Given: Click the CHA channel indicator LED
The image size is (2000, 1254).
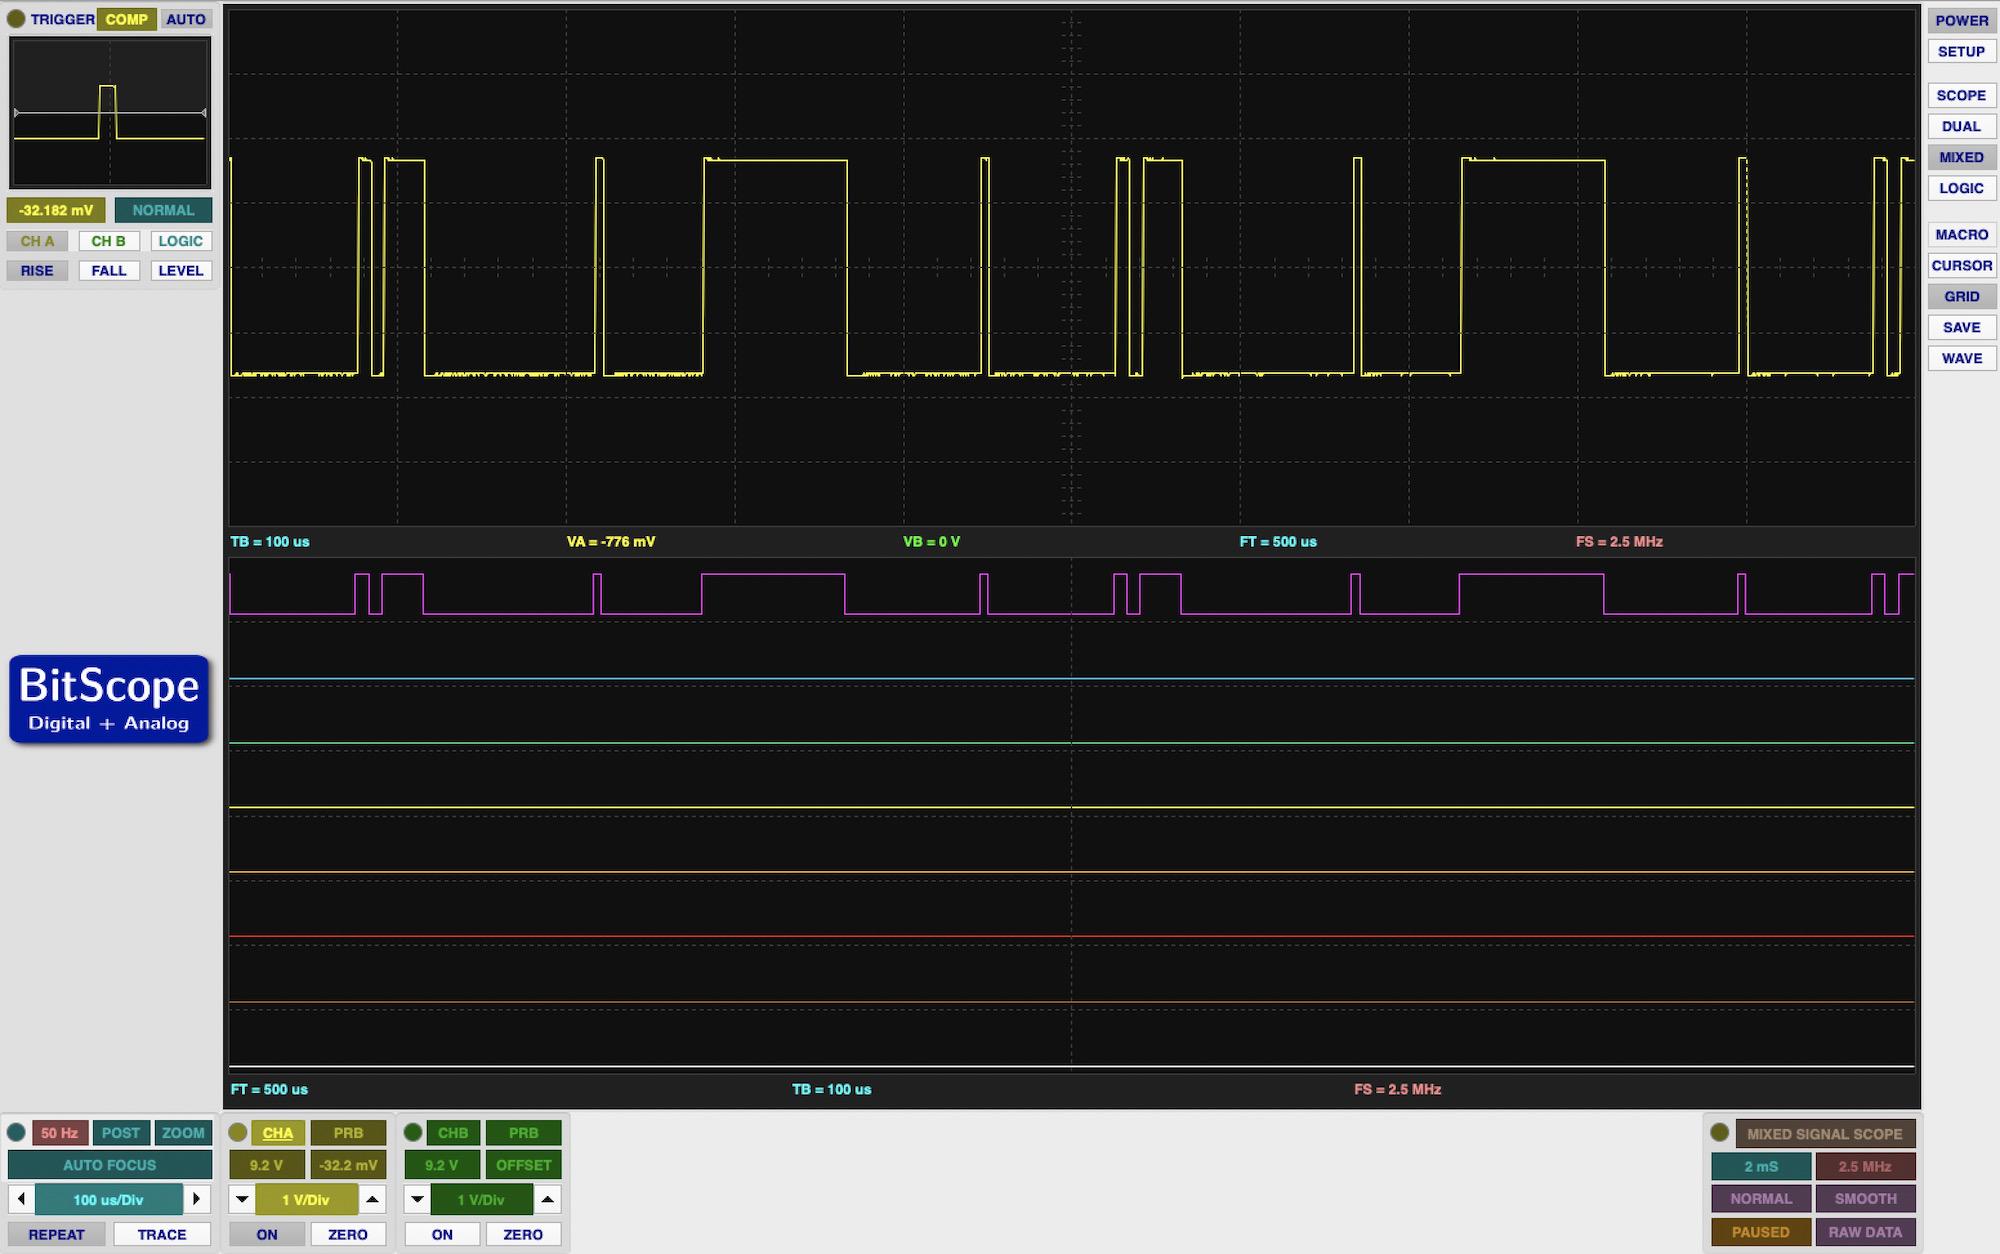Looking at the screenshot, I should (238, 1133).
